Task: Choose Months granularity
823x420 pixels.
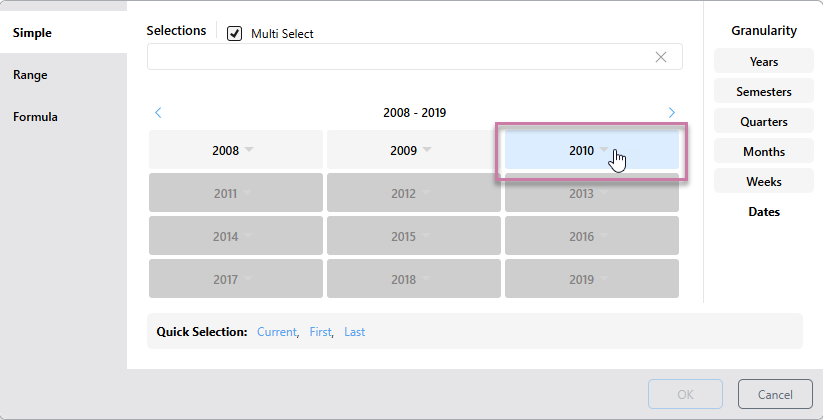Action: pos(764,152)
